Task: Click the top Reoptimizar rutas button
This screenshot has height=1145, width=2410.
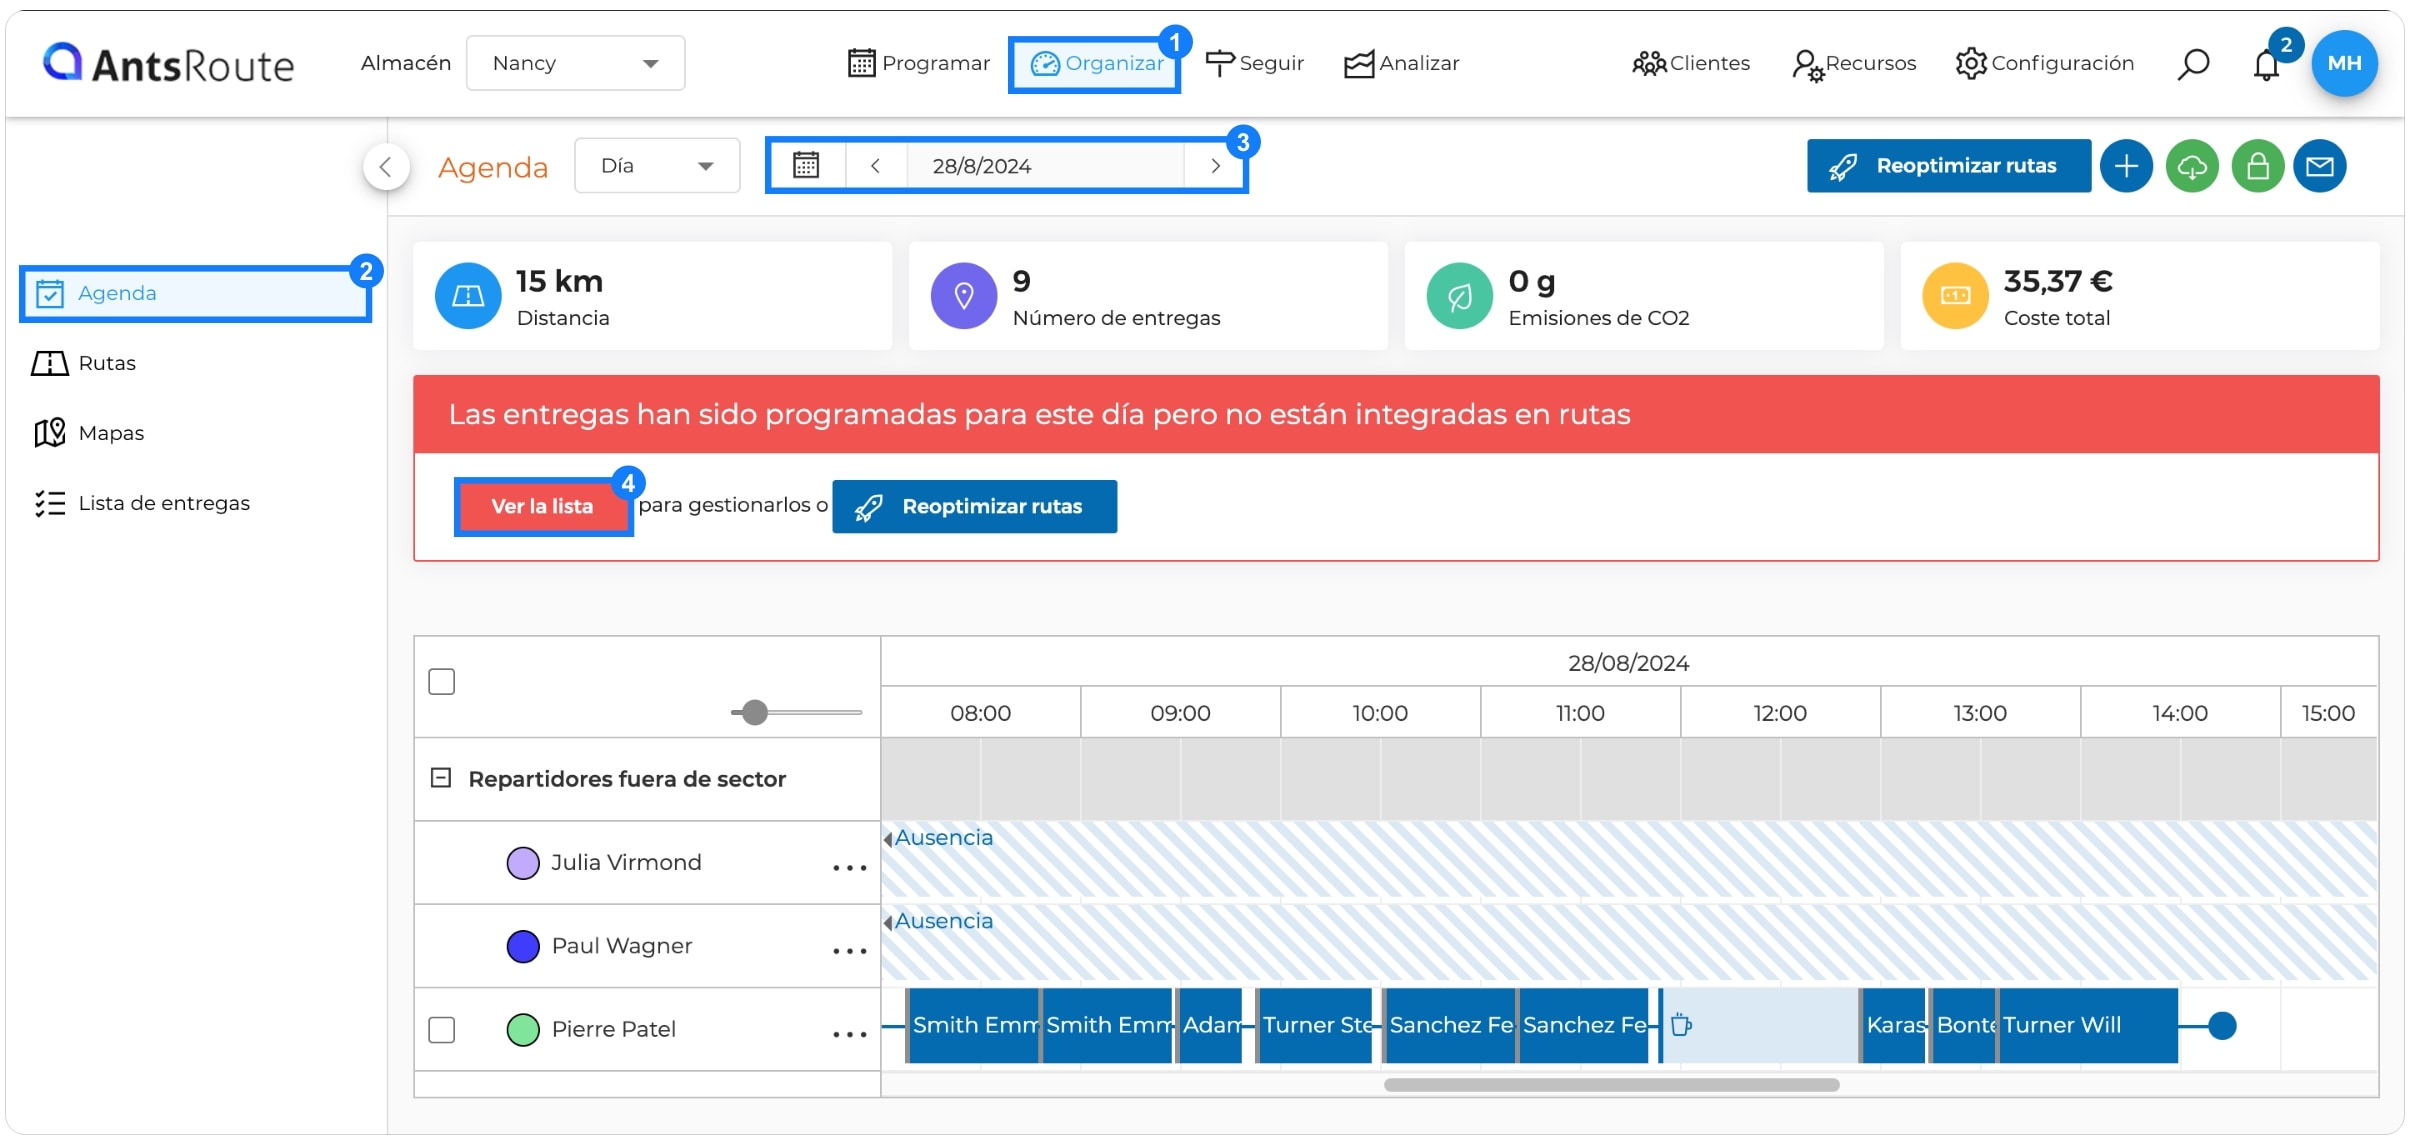Action: point(1948,166)
